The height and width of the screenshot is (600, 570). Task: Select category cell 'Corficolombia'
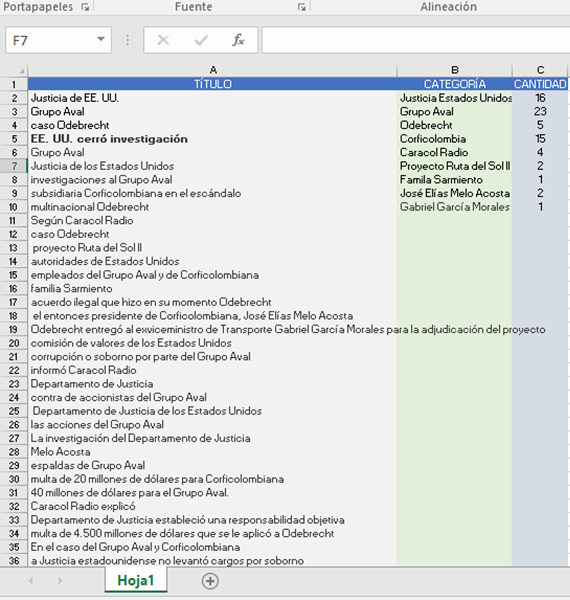tap(454, 139)
